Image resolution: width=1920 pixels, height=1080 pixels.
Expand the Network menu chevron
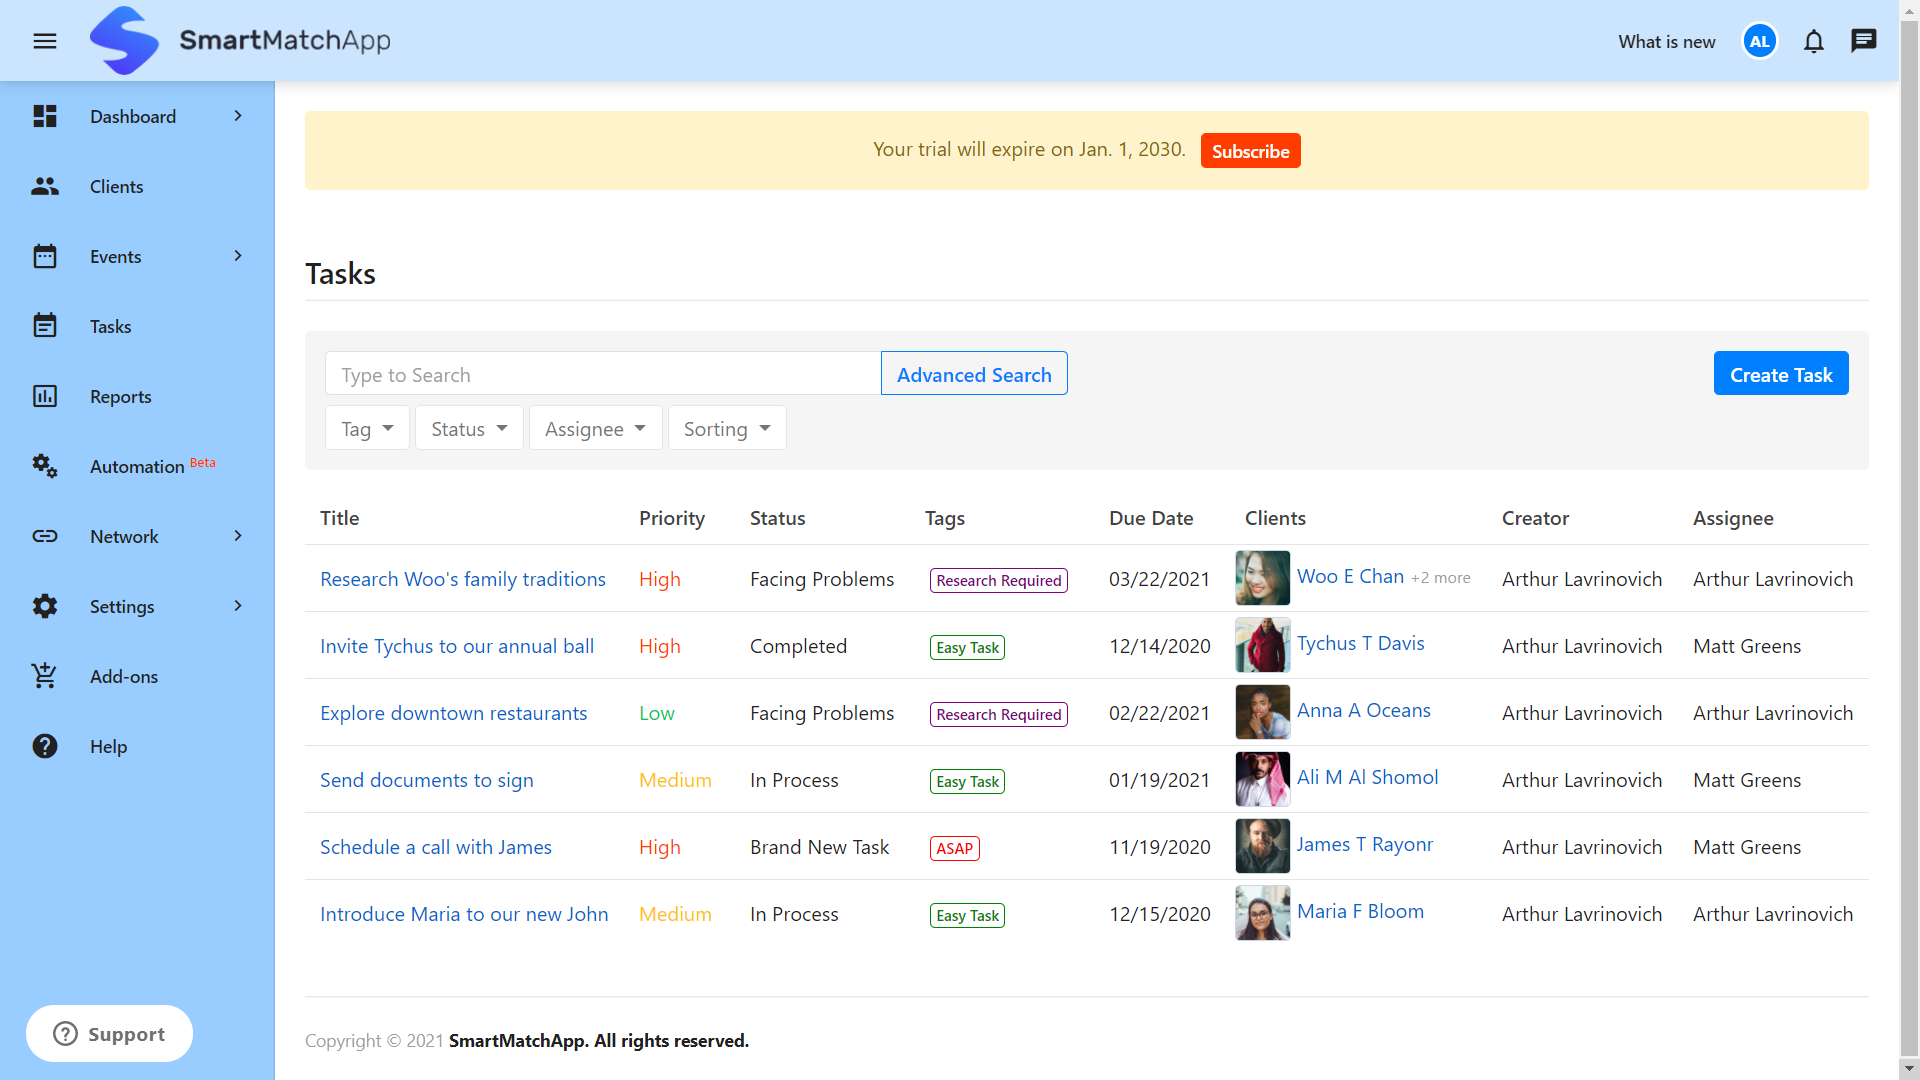(238, 536)
